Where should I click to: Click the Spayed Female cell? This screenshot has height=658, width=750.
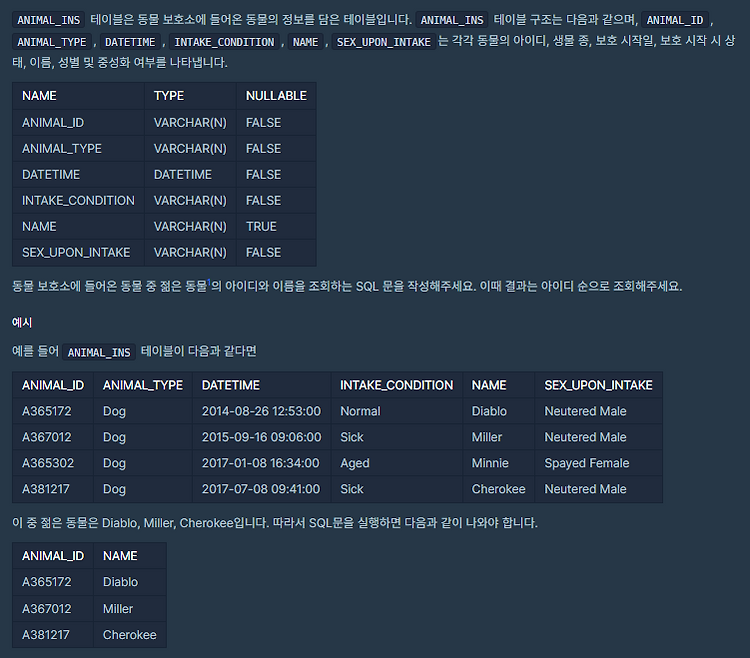[x=587, y=463]
